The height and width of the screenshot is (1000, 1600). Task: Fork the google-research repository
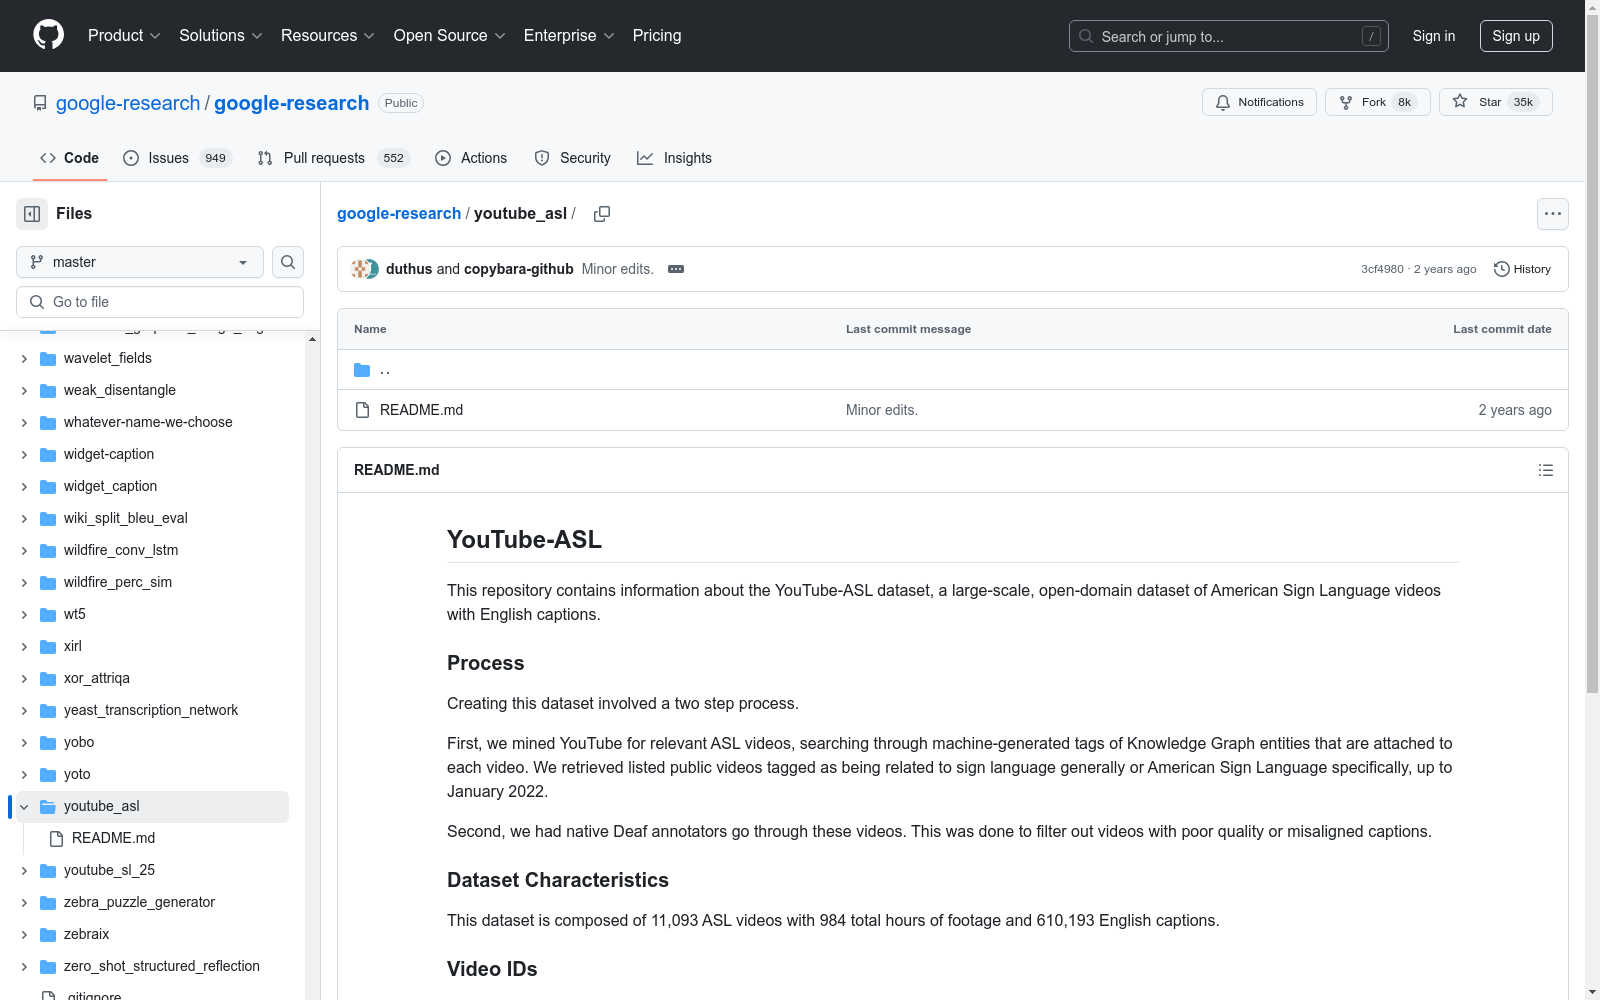1377,102
